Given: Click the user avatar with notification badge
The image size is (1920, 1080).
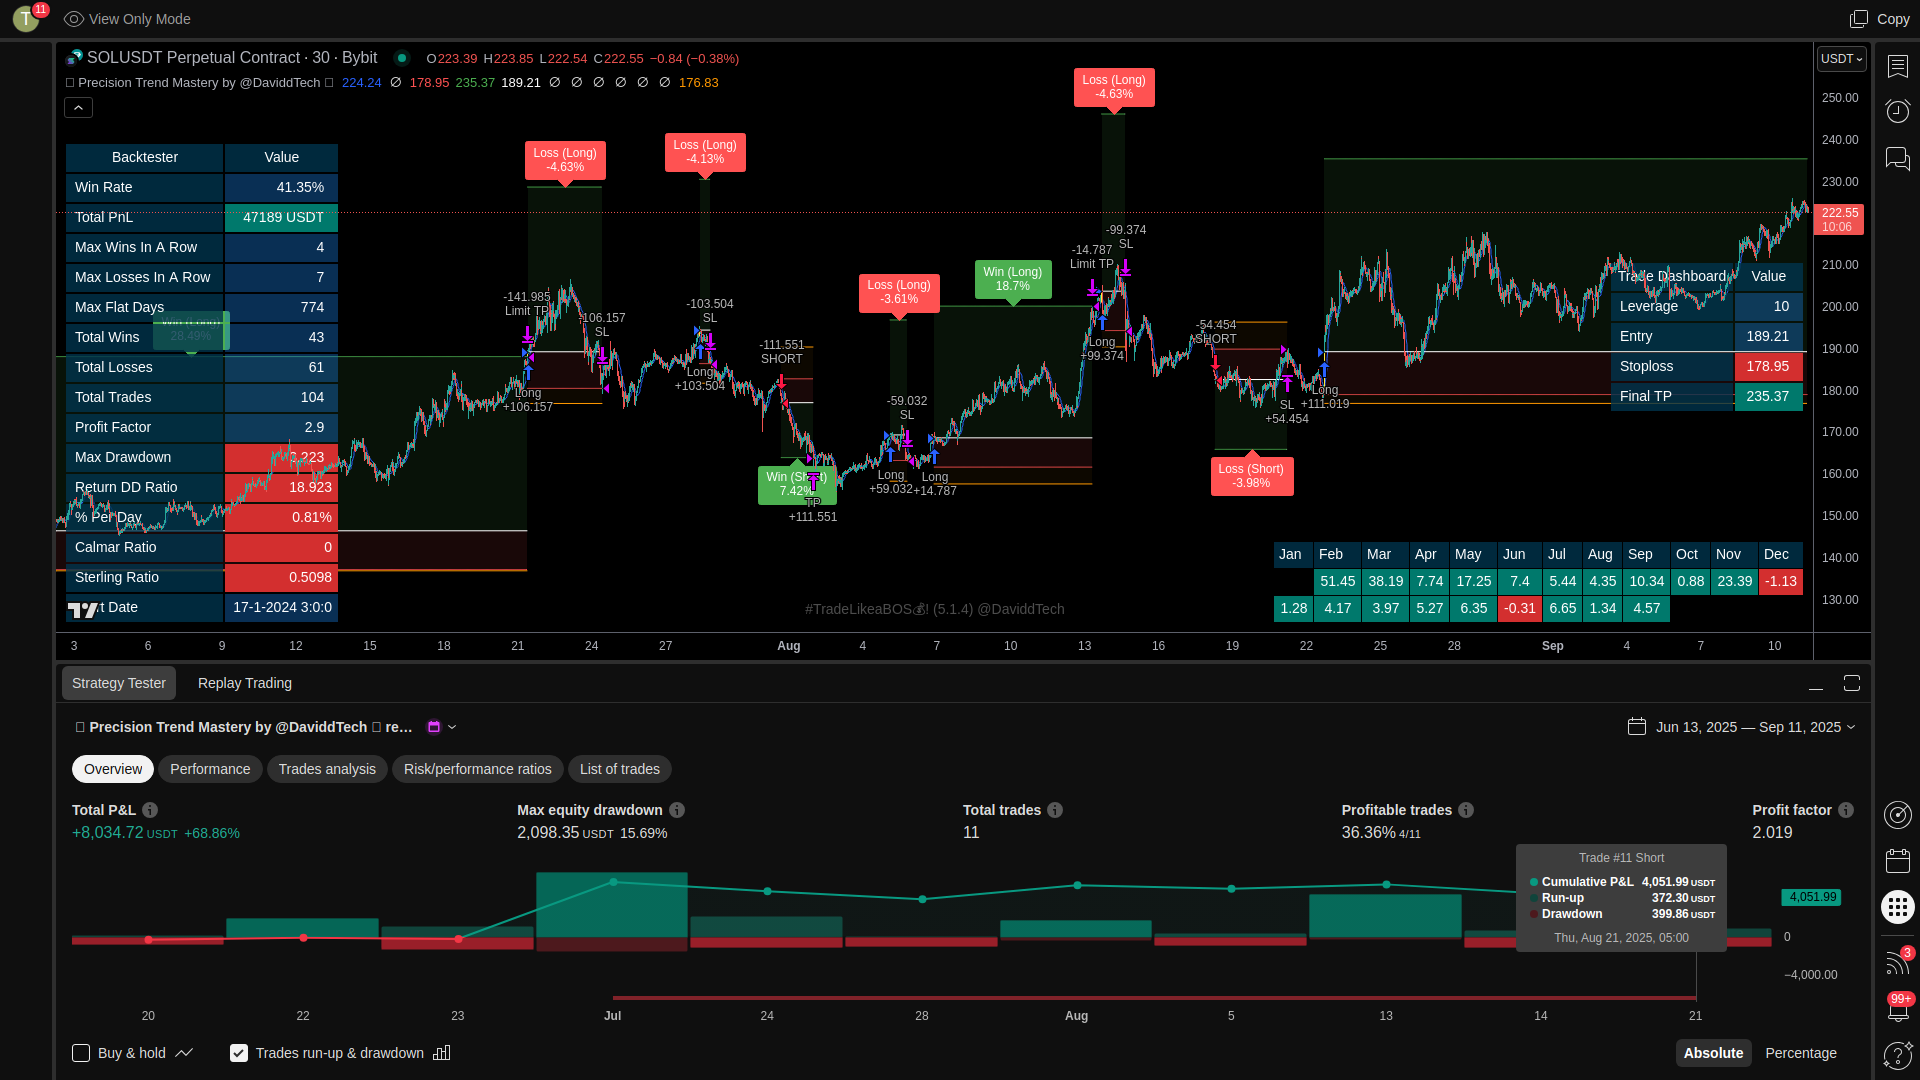Looking at the screenshot, I should point(27,18).
